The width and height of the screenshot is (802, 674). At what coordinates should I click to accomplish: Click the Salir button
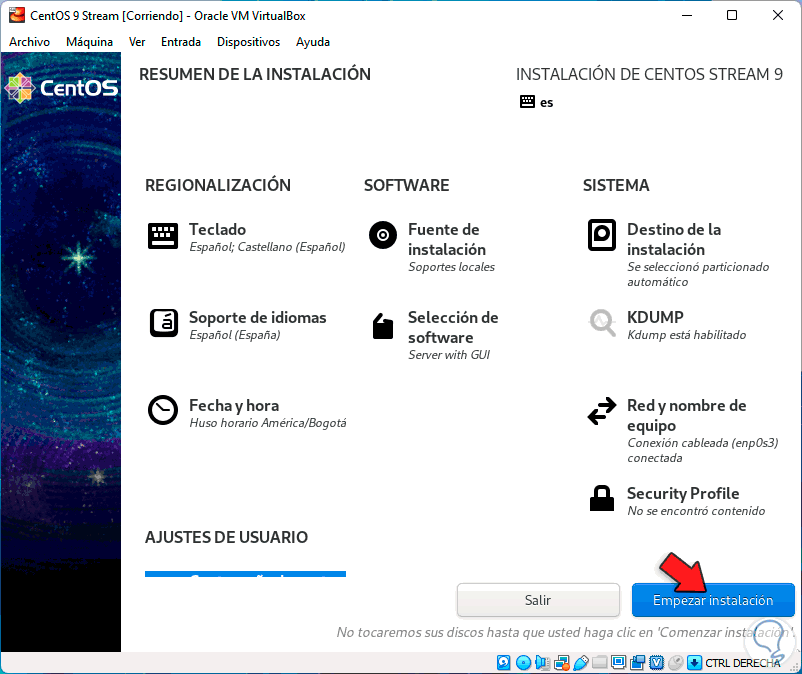pos(538,600)
